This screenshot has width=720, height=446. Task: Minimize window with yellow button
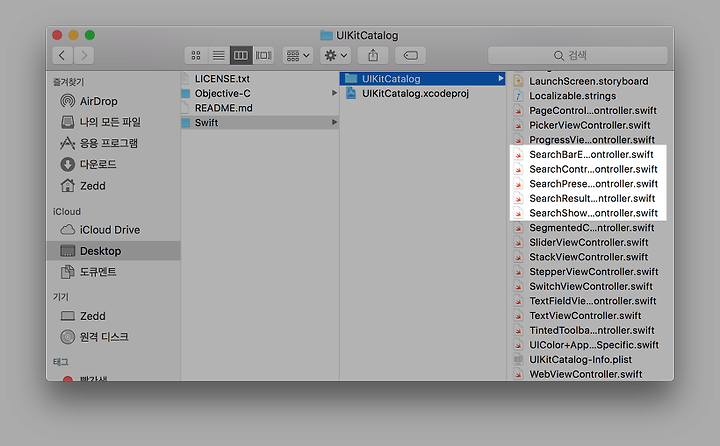73,35
